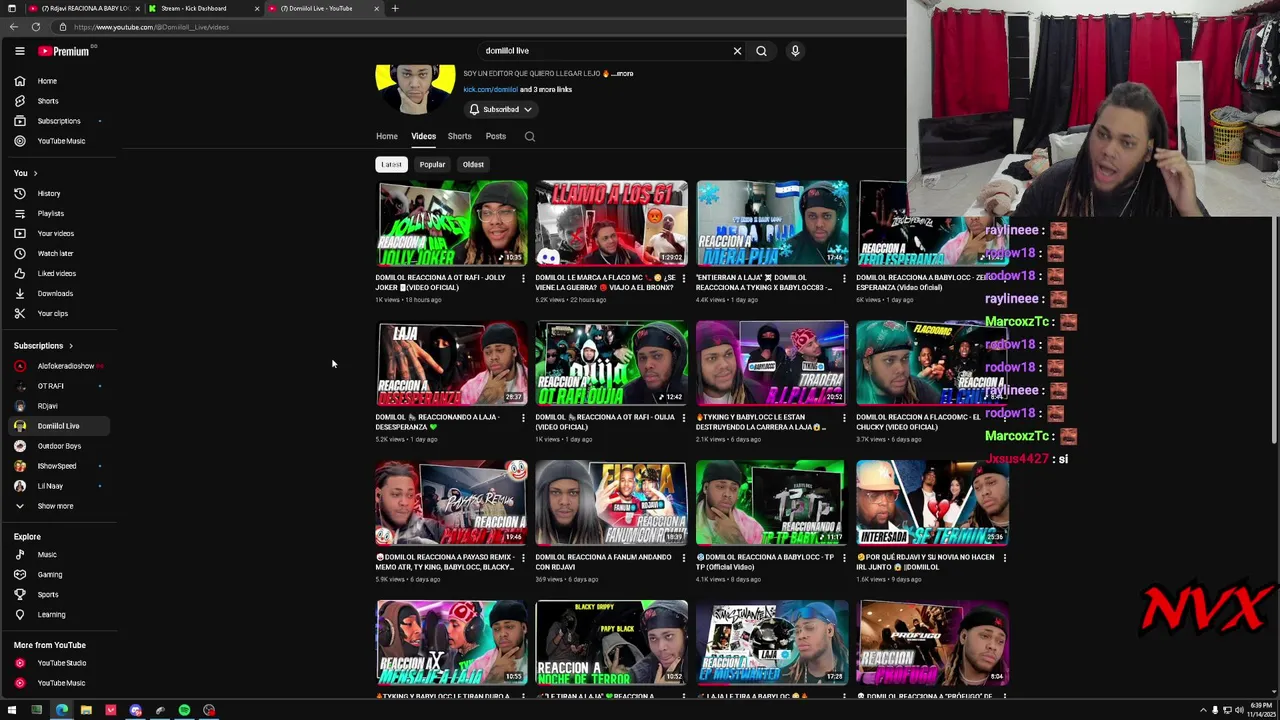Clear the search box with the X
The width and height of the screenshot is (1280, 720).
pyautogui.click(x=737, y=51)
